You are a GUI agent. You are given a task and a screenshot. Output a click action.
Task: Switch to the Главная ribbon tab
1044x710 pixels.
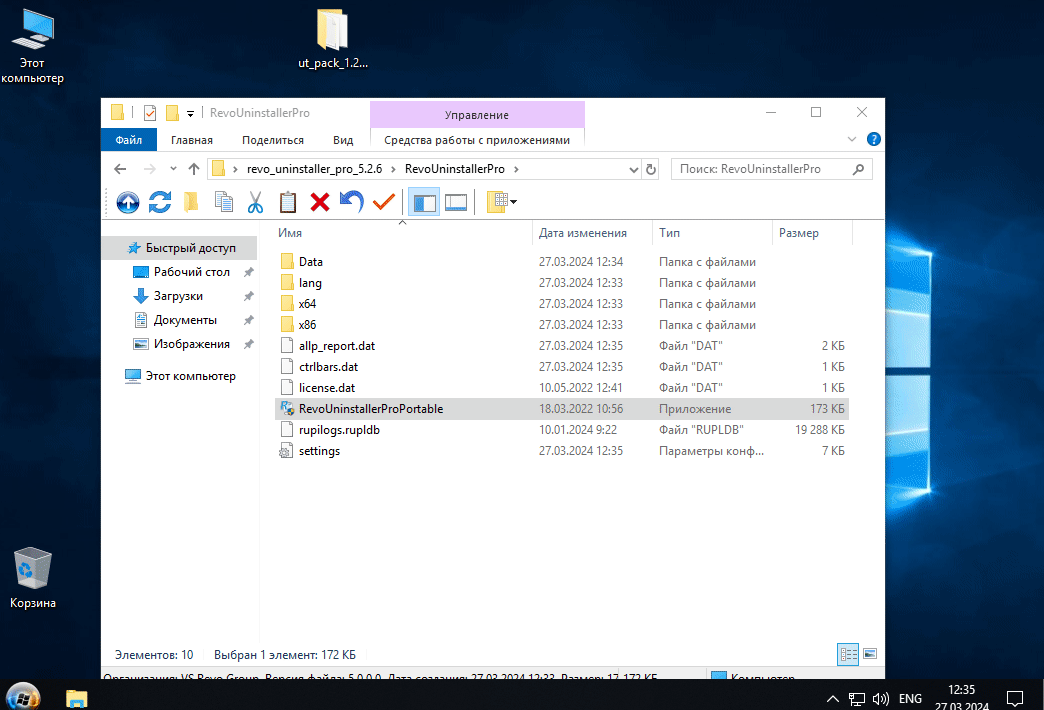192,140
